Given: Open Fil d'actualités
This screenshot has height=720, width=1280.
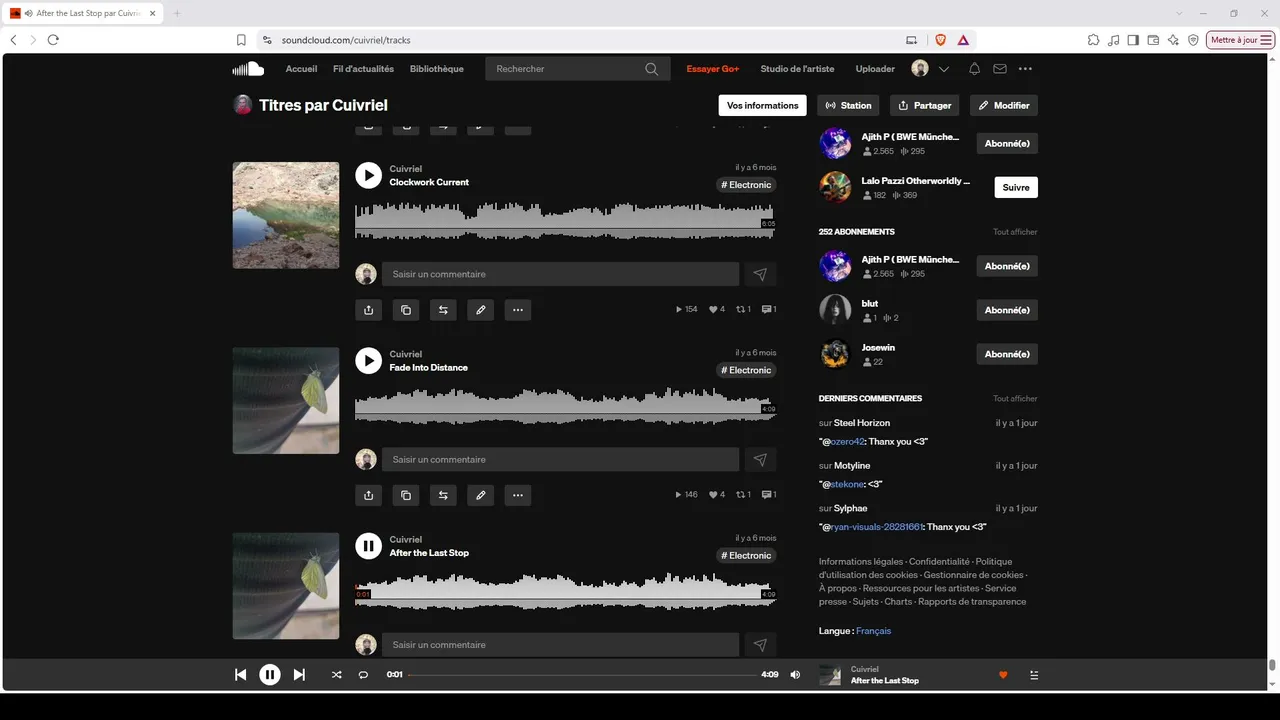Looking at the screenshot, I should (x=363, y=69).
